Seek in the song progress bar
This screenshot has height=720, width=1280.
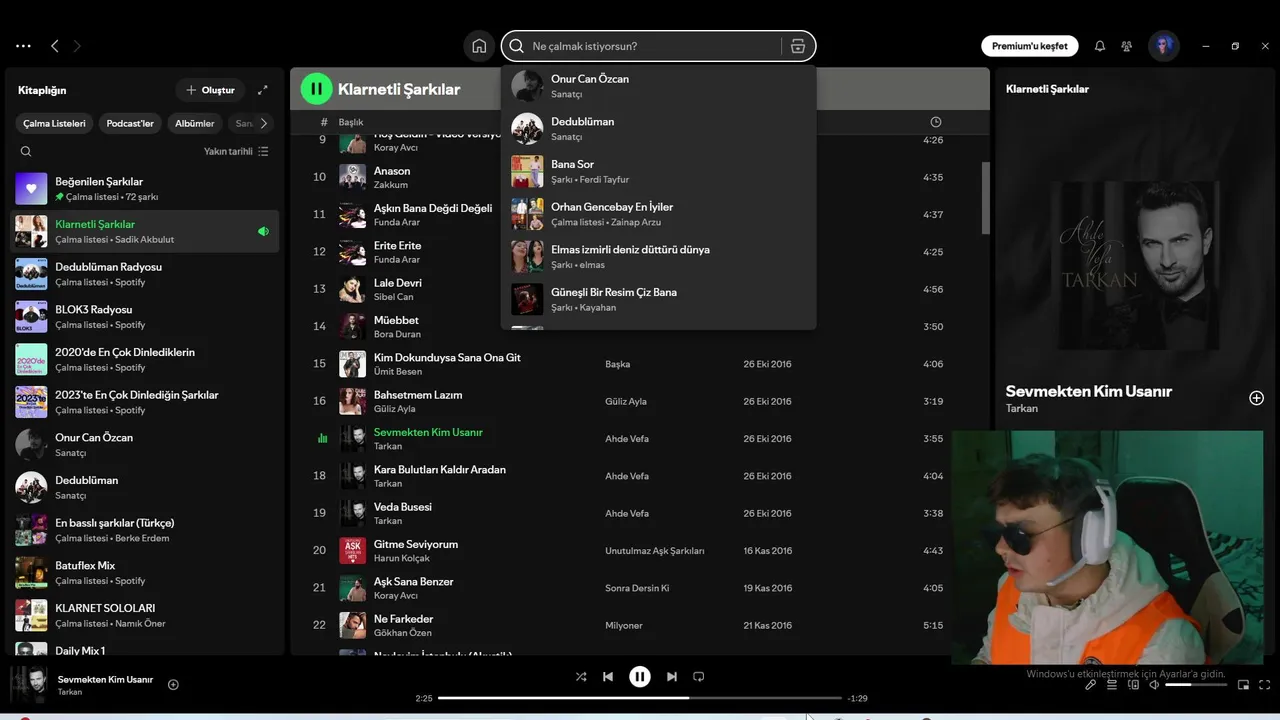640,698
